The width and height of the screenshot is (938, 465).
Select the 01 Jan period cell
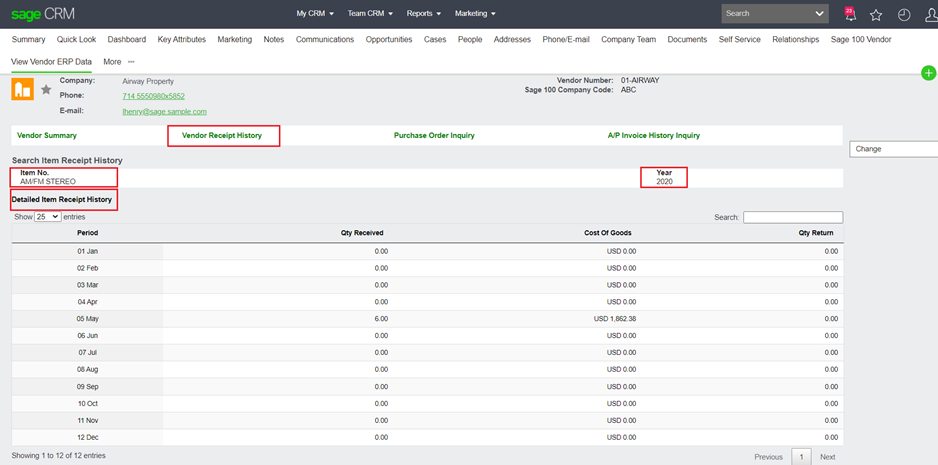click(87, 251)
